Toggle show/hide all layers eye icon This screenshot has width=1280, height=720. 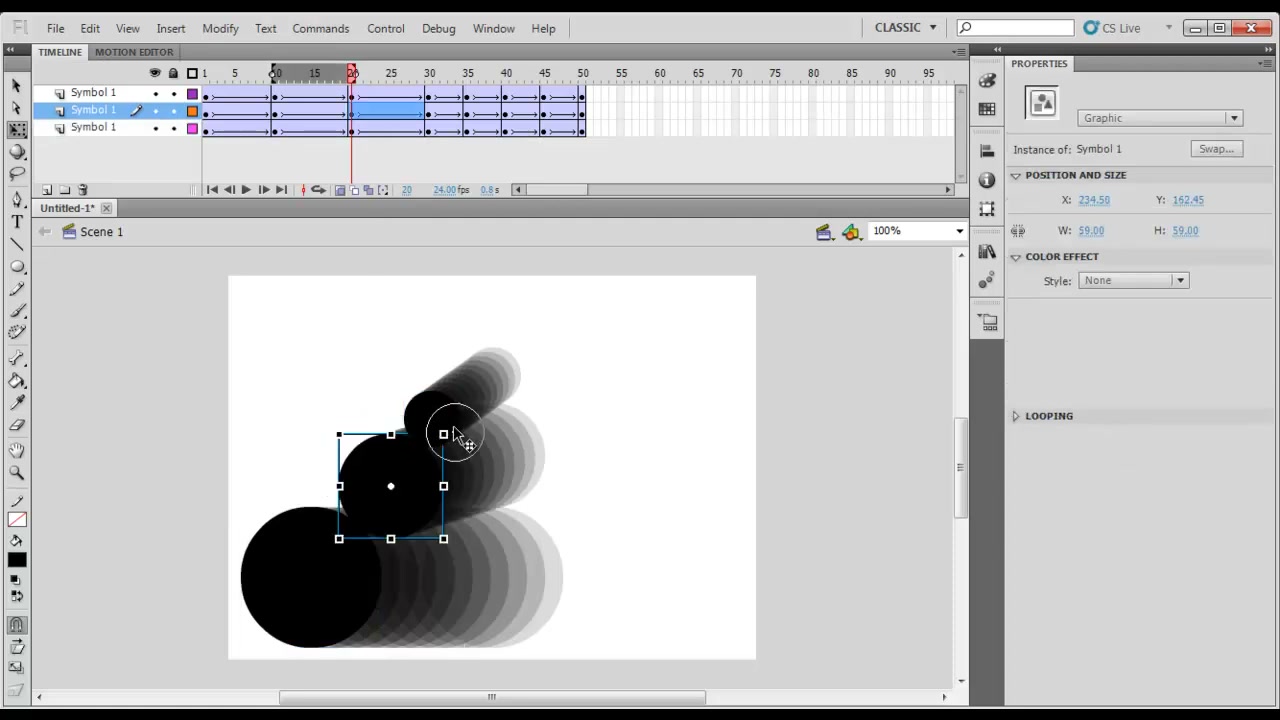click(155, 73)
